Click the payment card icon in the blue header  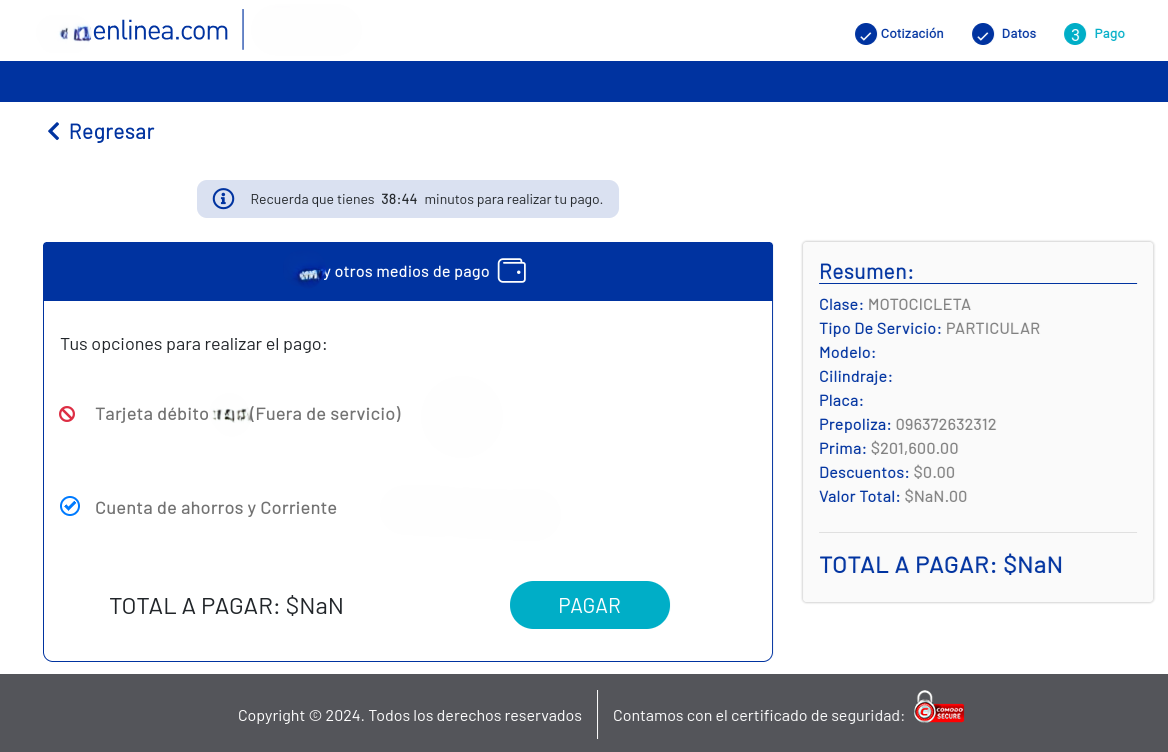point(511,270)
